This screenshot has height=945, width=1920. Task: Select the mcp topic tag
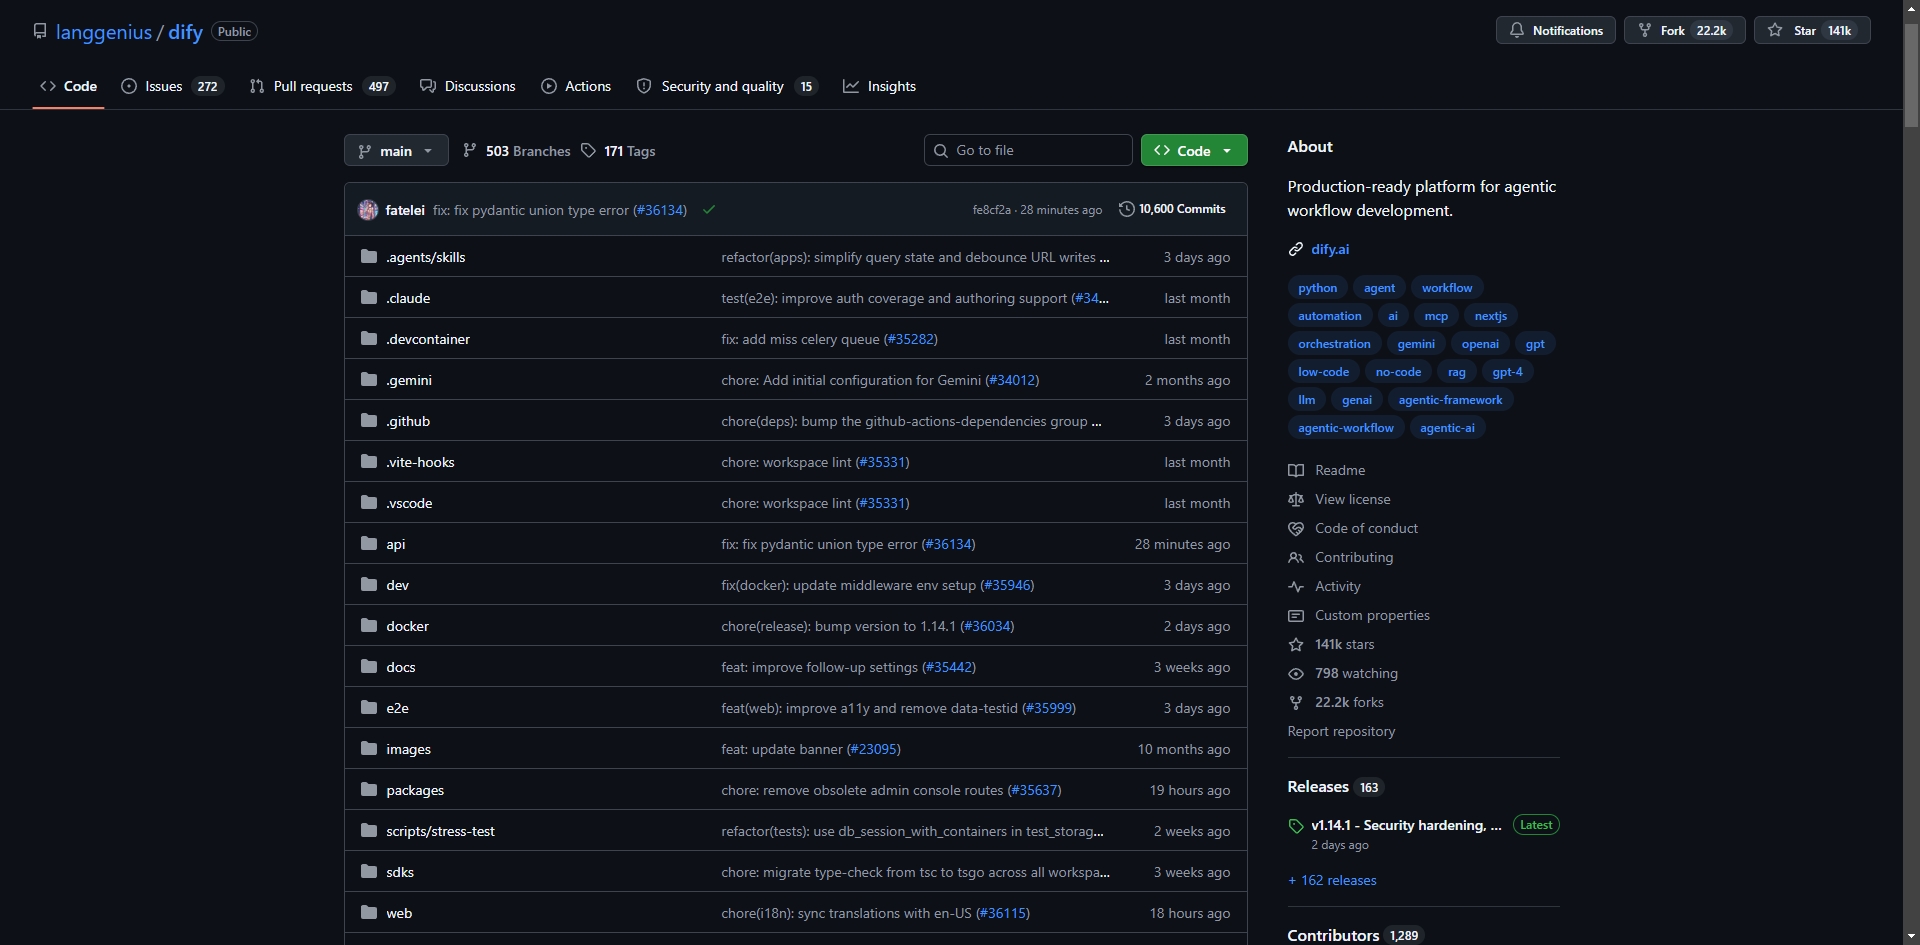pos(1436,316)
